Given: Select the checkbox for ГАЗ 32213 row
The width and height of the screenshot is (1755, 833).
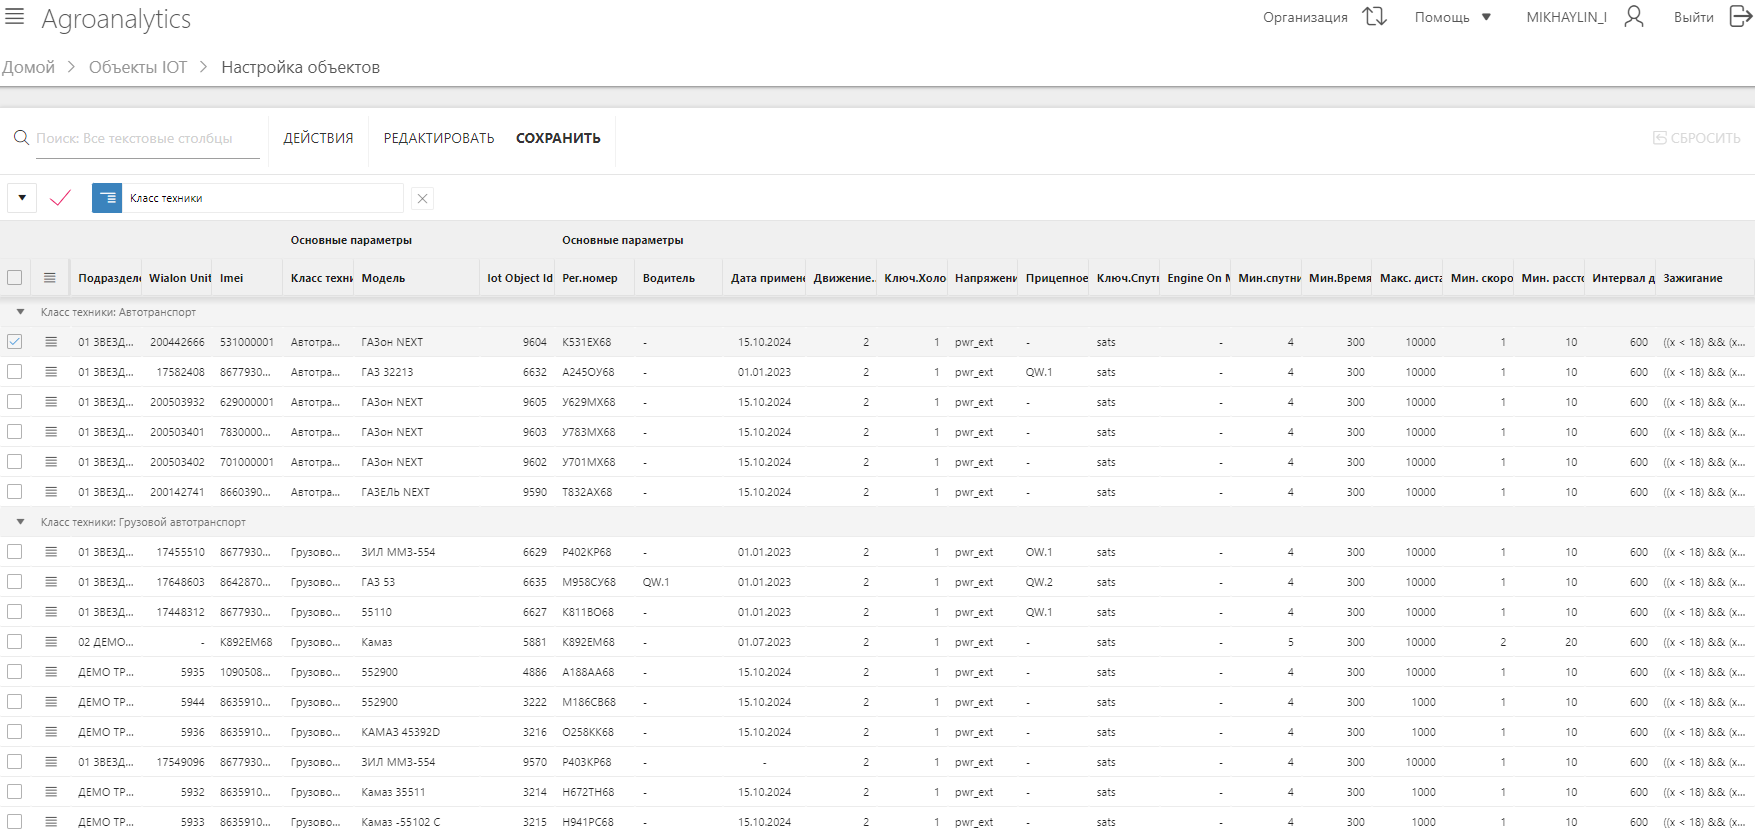Looking at the screenshot, I should [15, 372].
